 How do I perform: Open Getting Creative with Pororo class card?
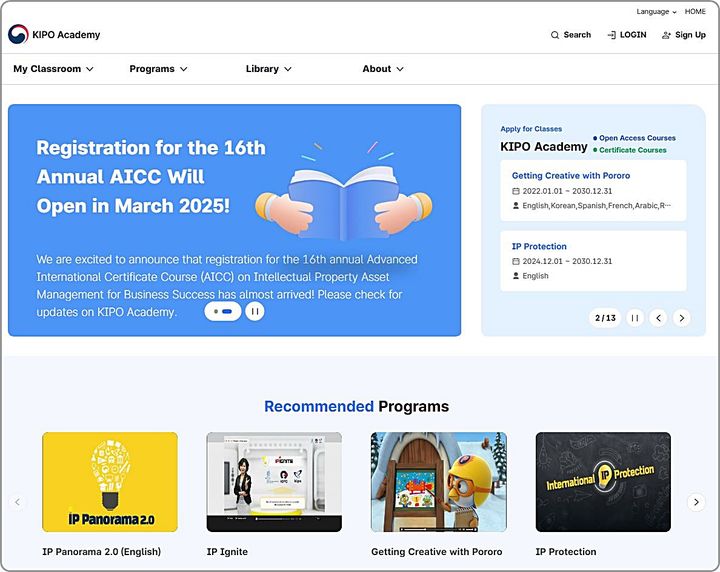point(593,190)
